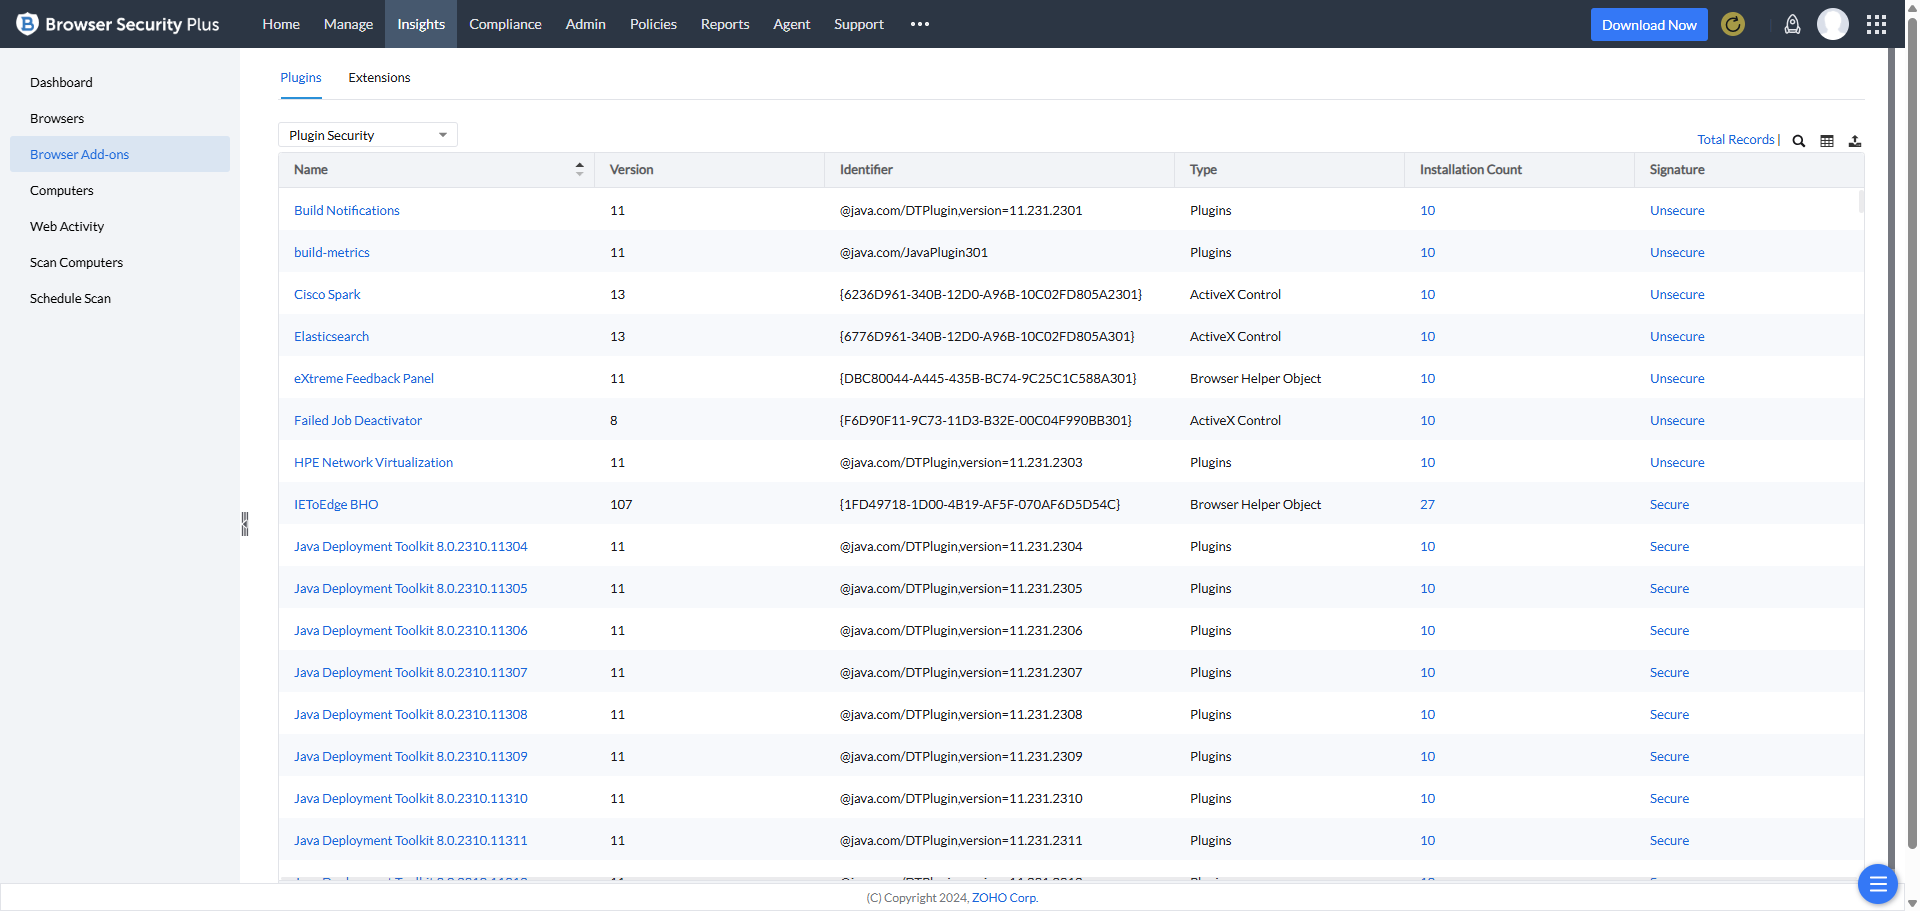This screenshot has height=911, width=1920.
Task: Open the apps grid launcher
Action: 1876,24
